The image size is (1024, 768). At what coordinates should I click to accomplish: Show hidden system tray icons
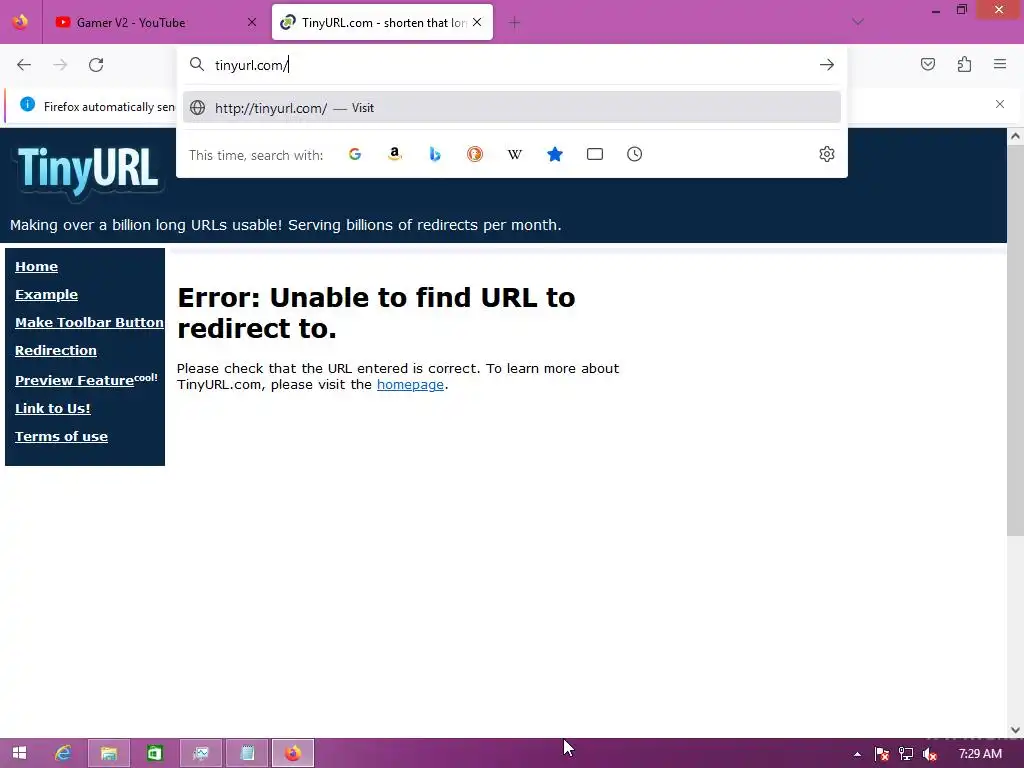(857, 754)
